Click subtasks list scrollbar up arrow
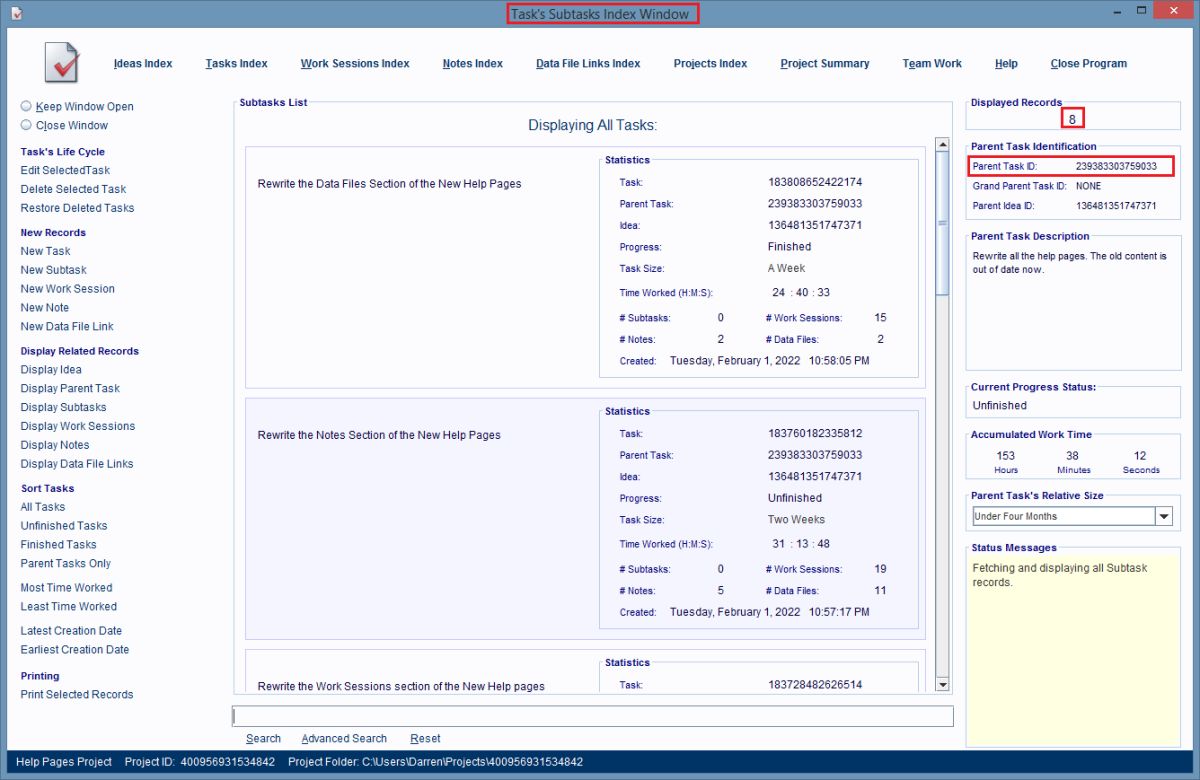This screenshot has width=1200, height=780. point(942,145)
